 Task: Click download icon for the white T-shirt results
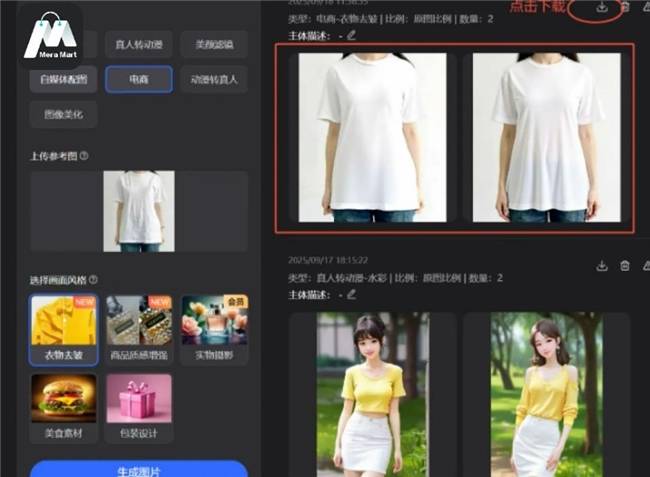[602, 8]
